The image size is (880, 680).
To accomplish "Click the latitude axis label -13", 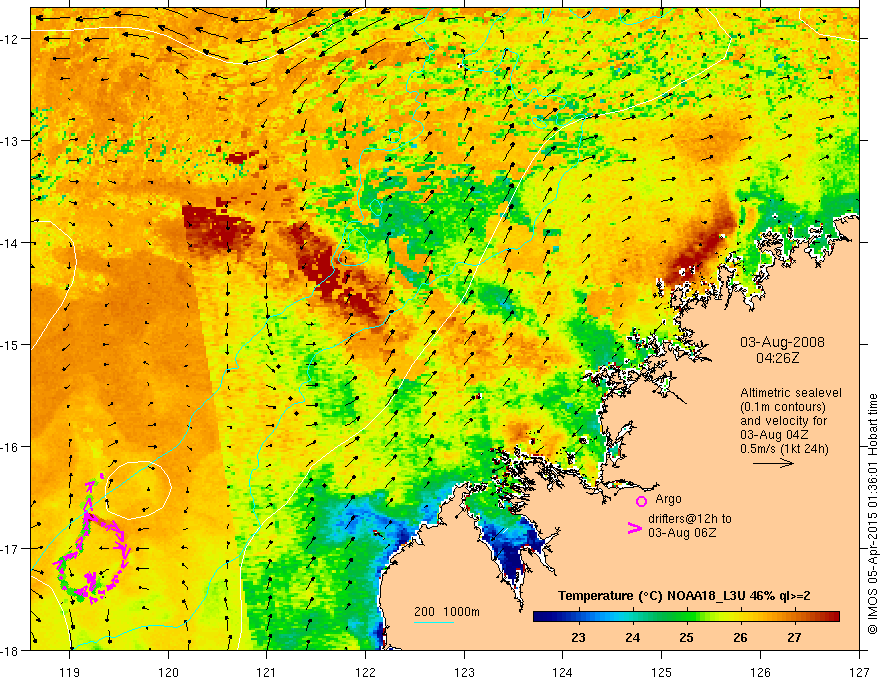I will pos(10,141).
